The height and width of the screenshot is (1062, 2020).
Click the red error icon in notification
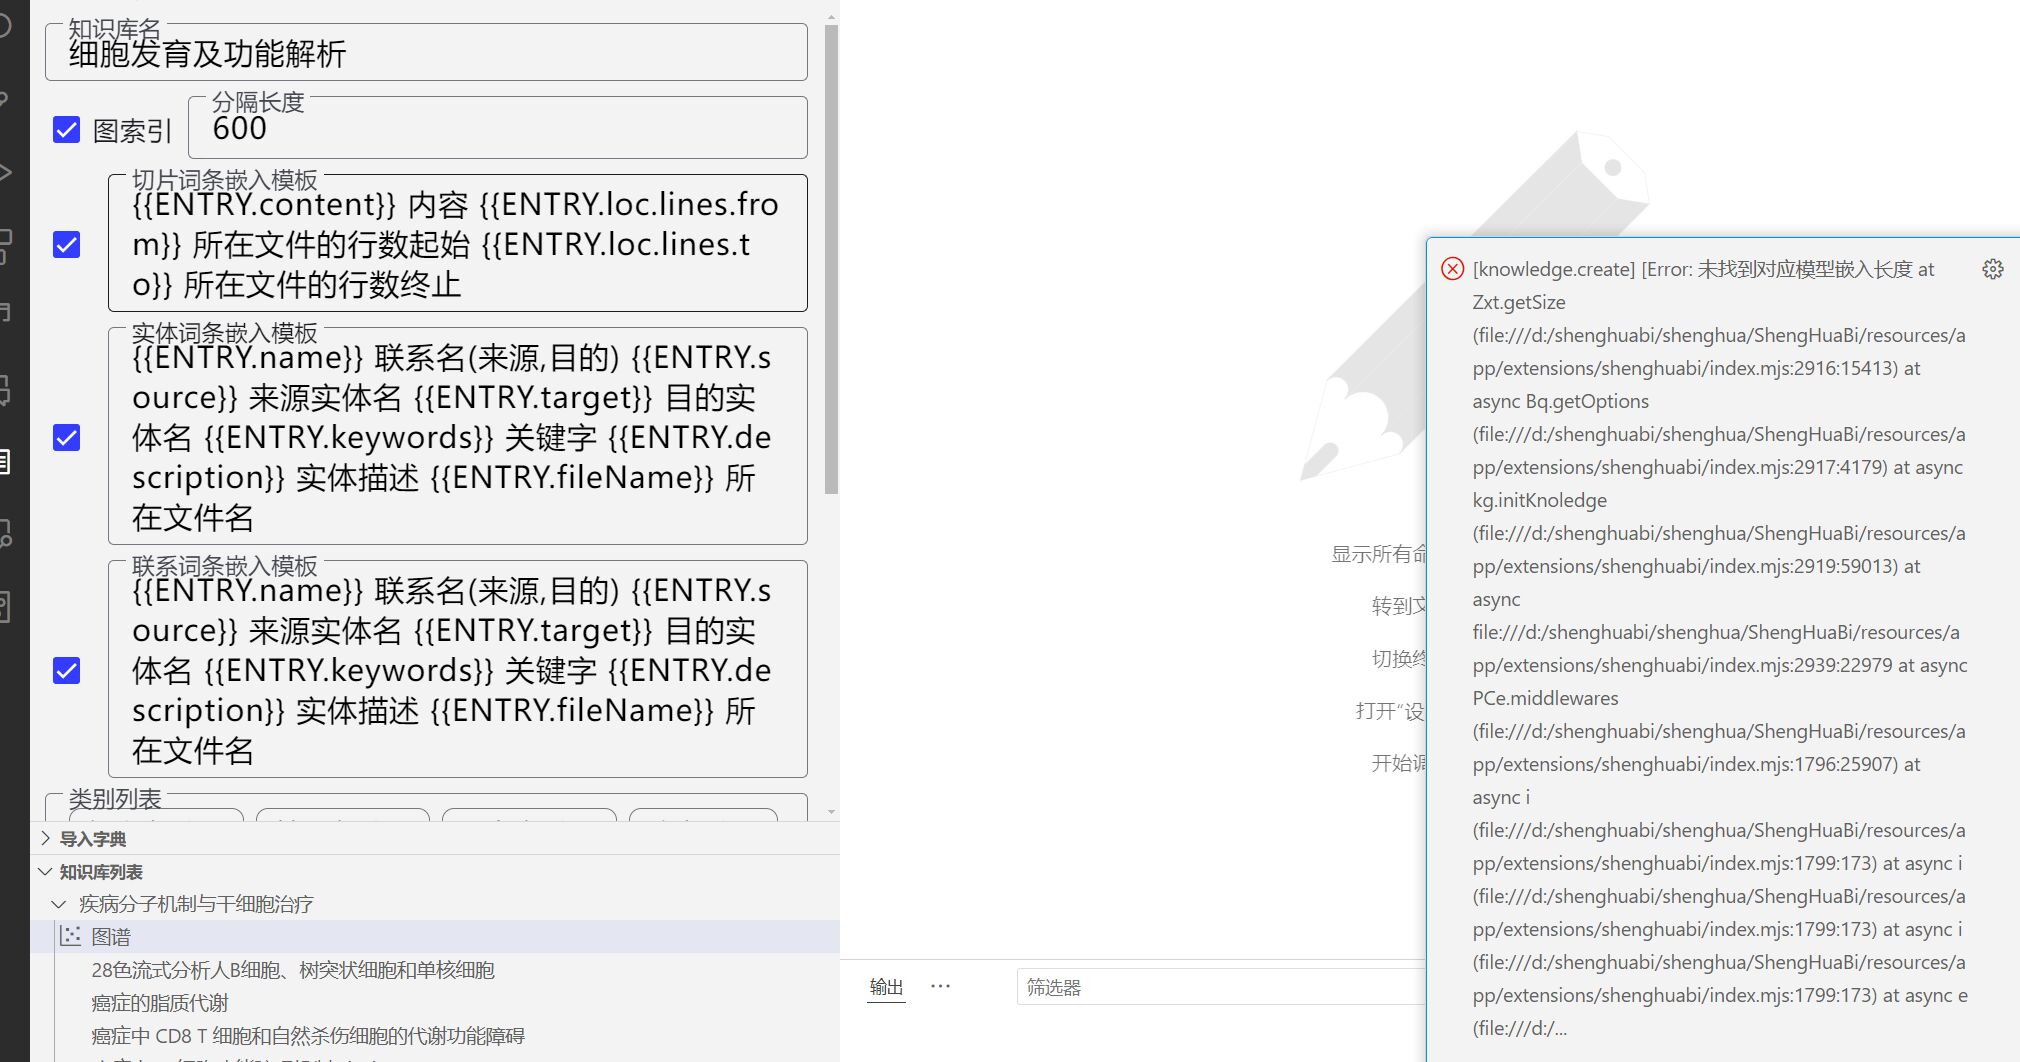(x=1452, y=269)
